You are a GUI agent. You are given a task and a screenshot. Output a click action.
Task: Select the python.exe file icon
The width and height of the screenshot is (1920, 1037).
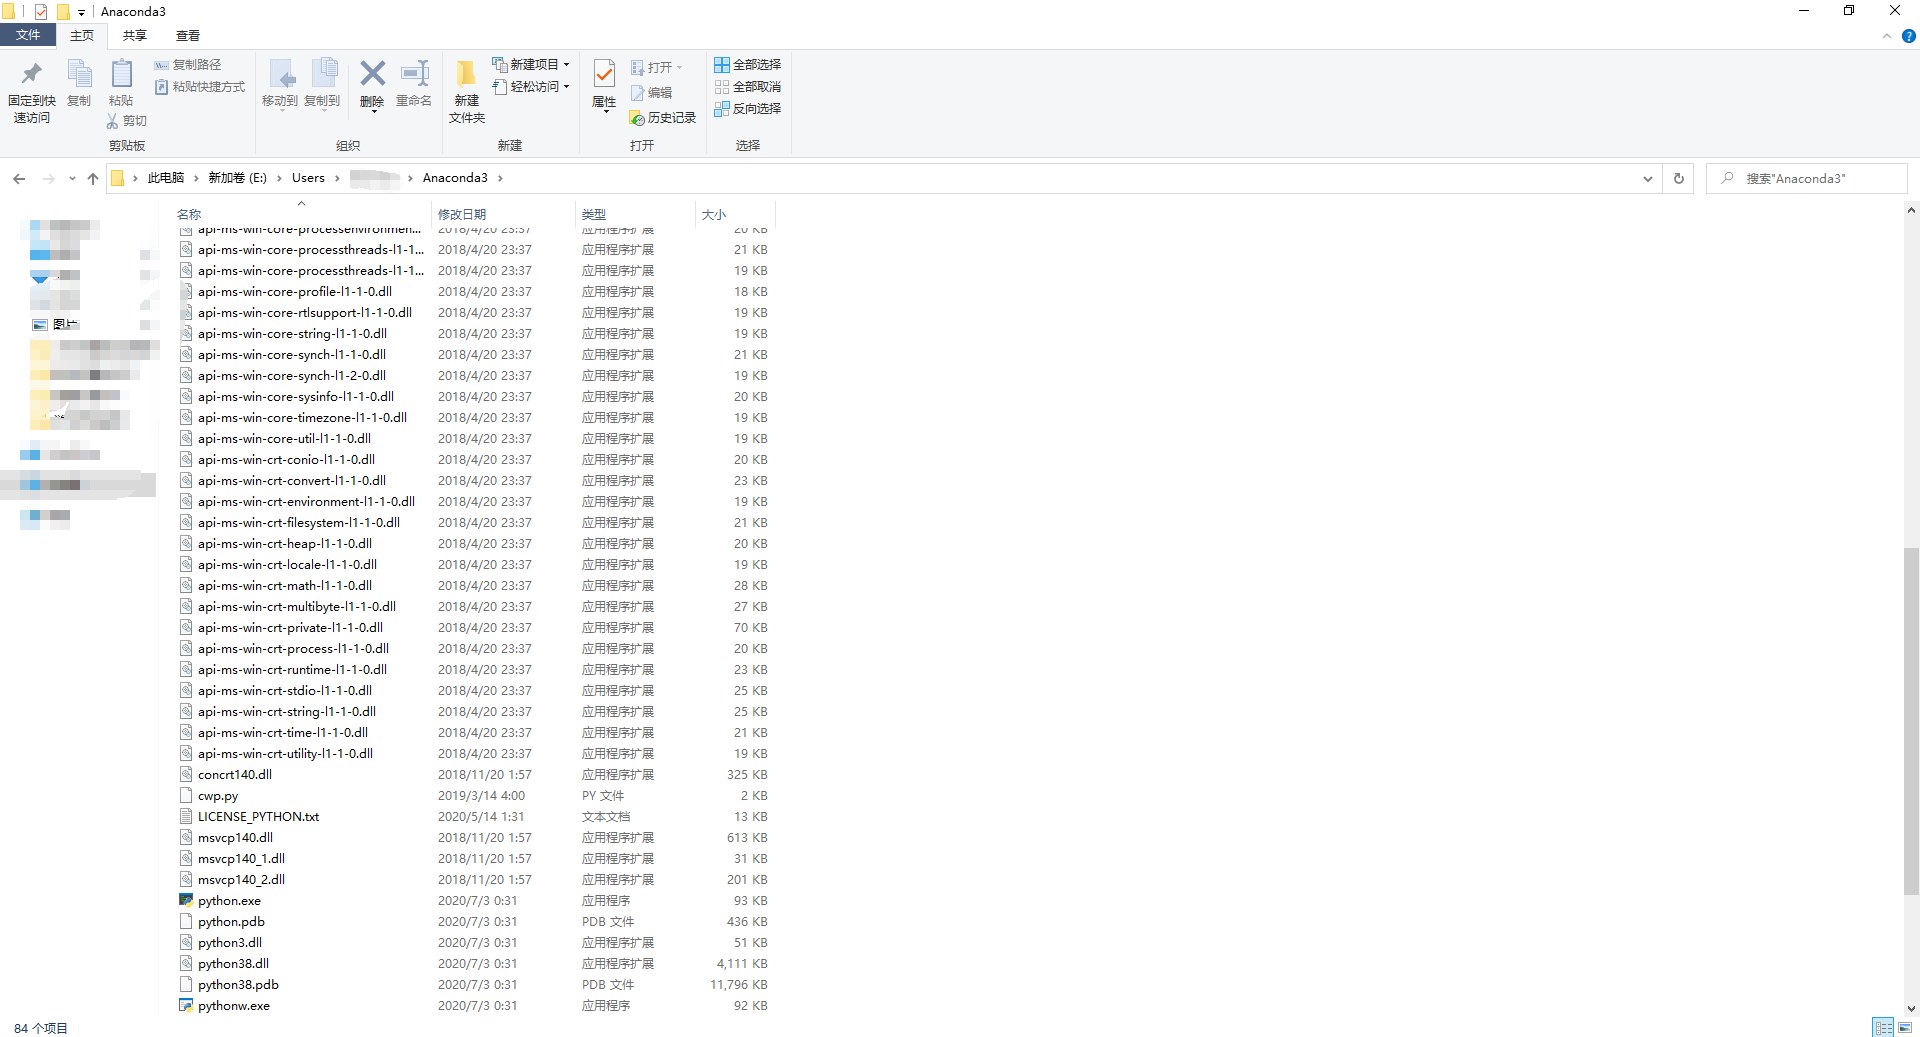[x=186, y=901]
